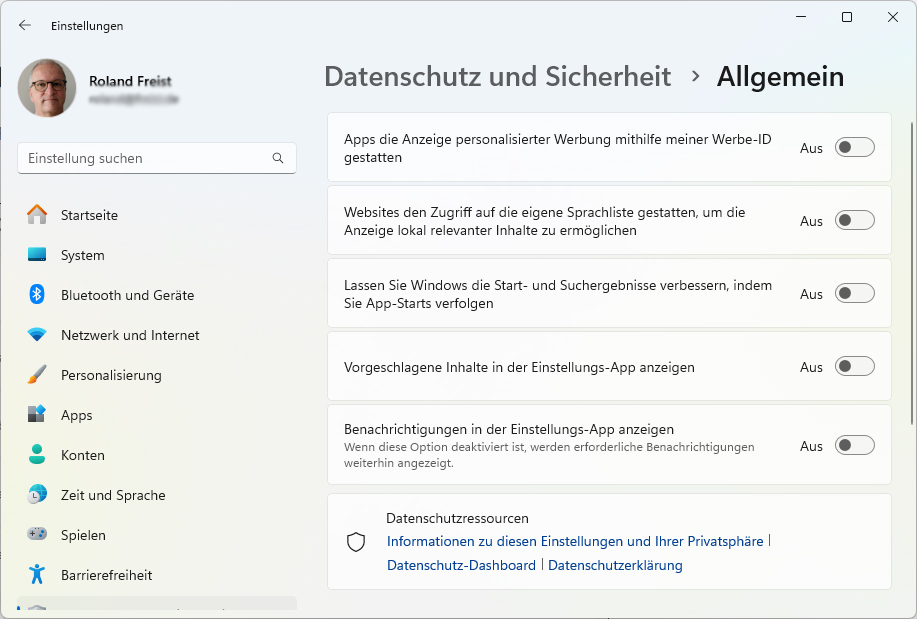Click the shield icon beside Datenschutzressourcen
917x619 pixels.
(356, 542)
